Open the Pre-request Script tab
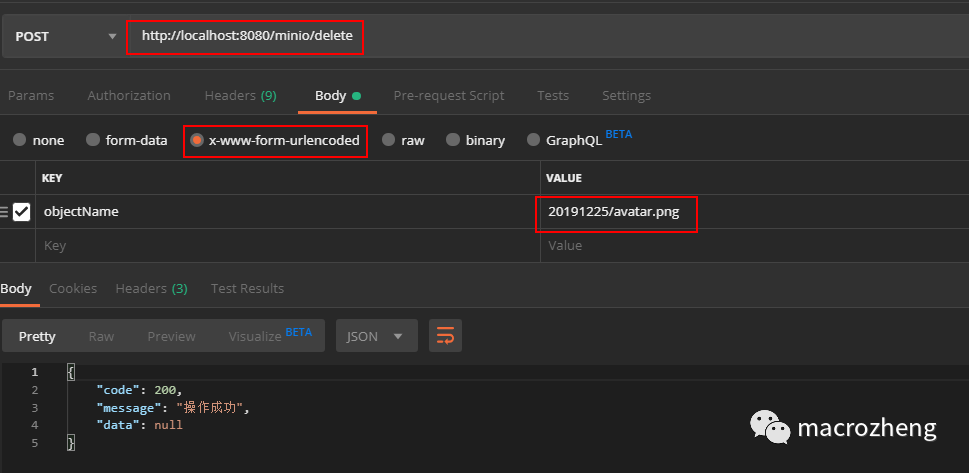 (449, 96)
